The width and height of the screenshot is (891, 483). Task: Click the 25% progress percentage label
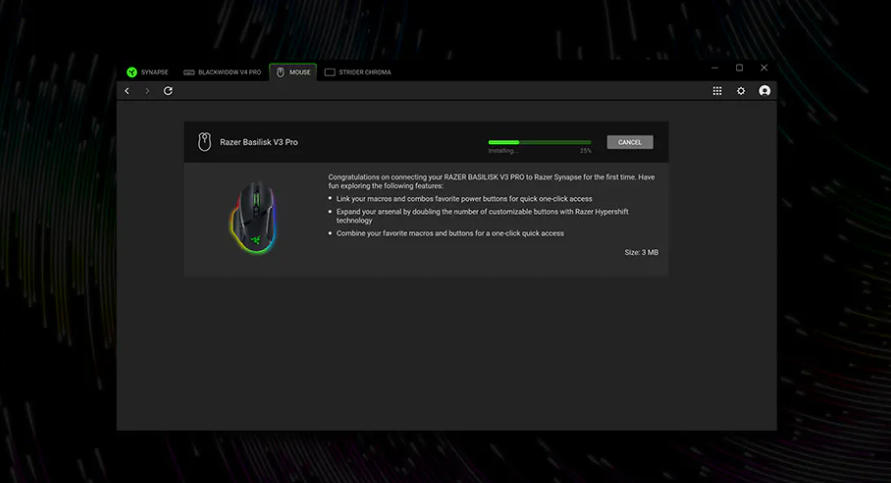click(x=585, y=151)
